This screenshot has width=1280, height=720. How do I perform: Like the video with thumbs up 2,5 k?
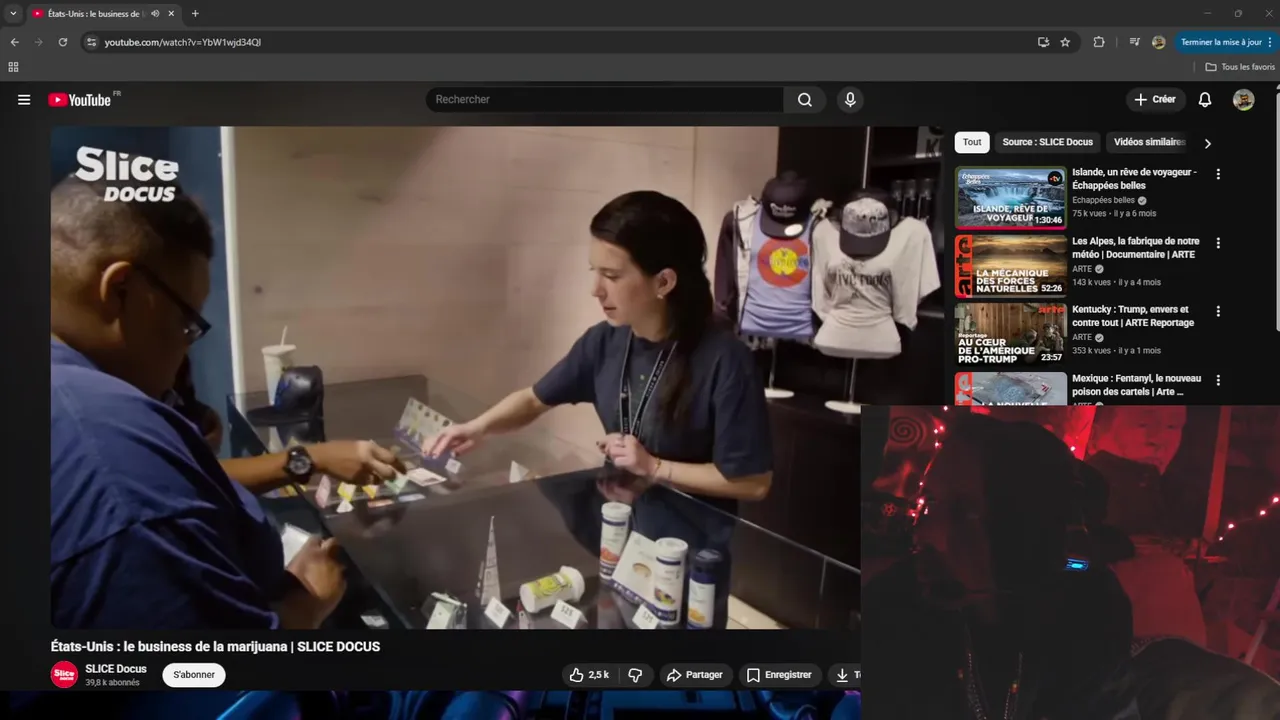click(x=589, y=675)
